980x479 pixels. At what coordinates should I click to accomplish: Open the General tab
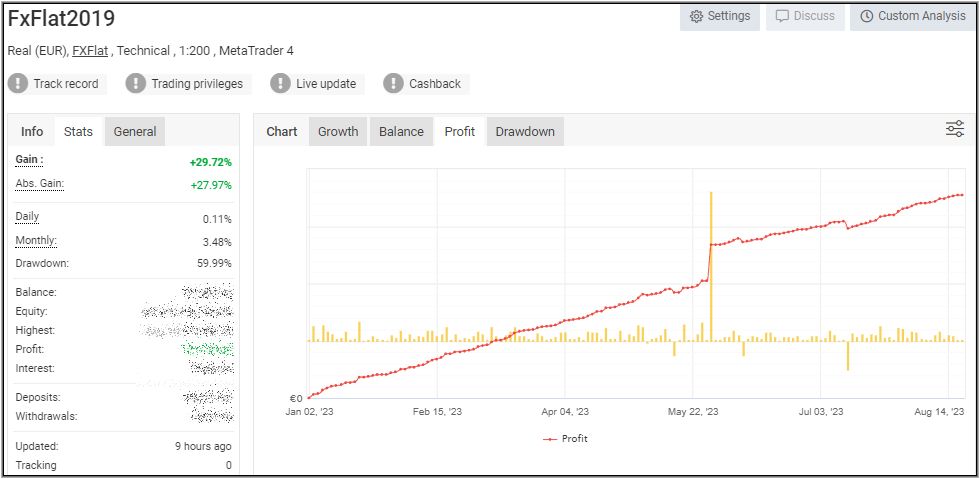click(134, 131)
